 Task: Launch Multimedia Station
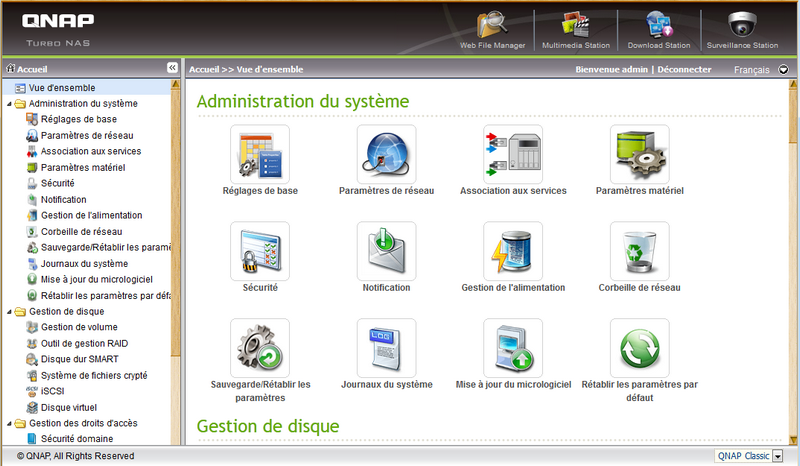pyautogui.click(x=576, y=31)
